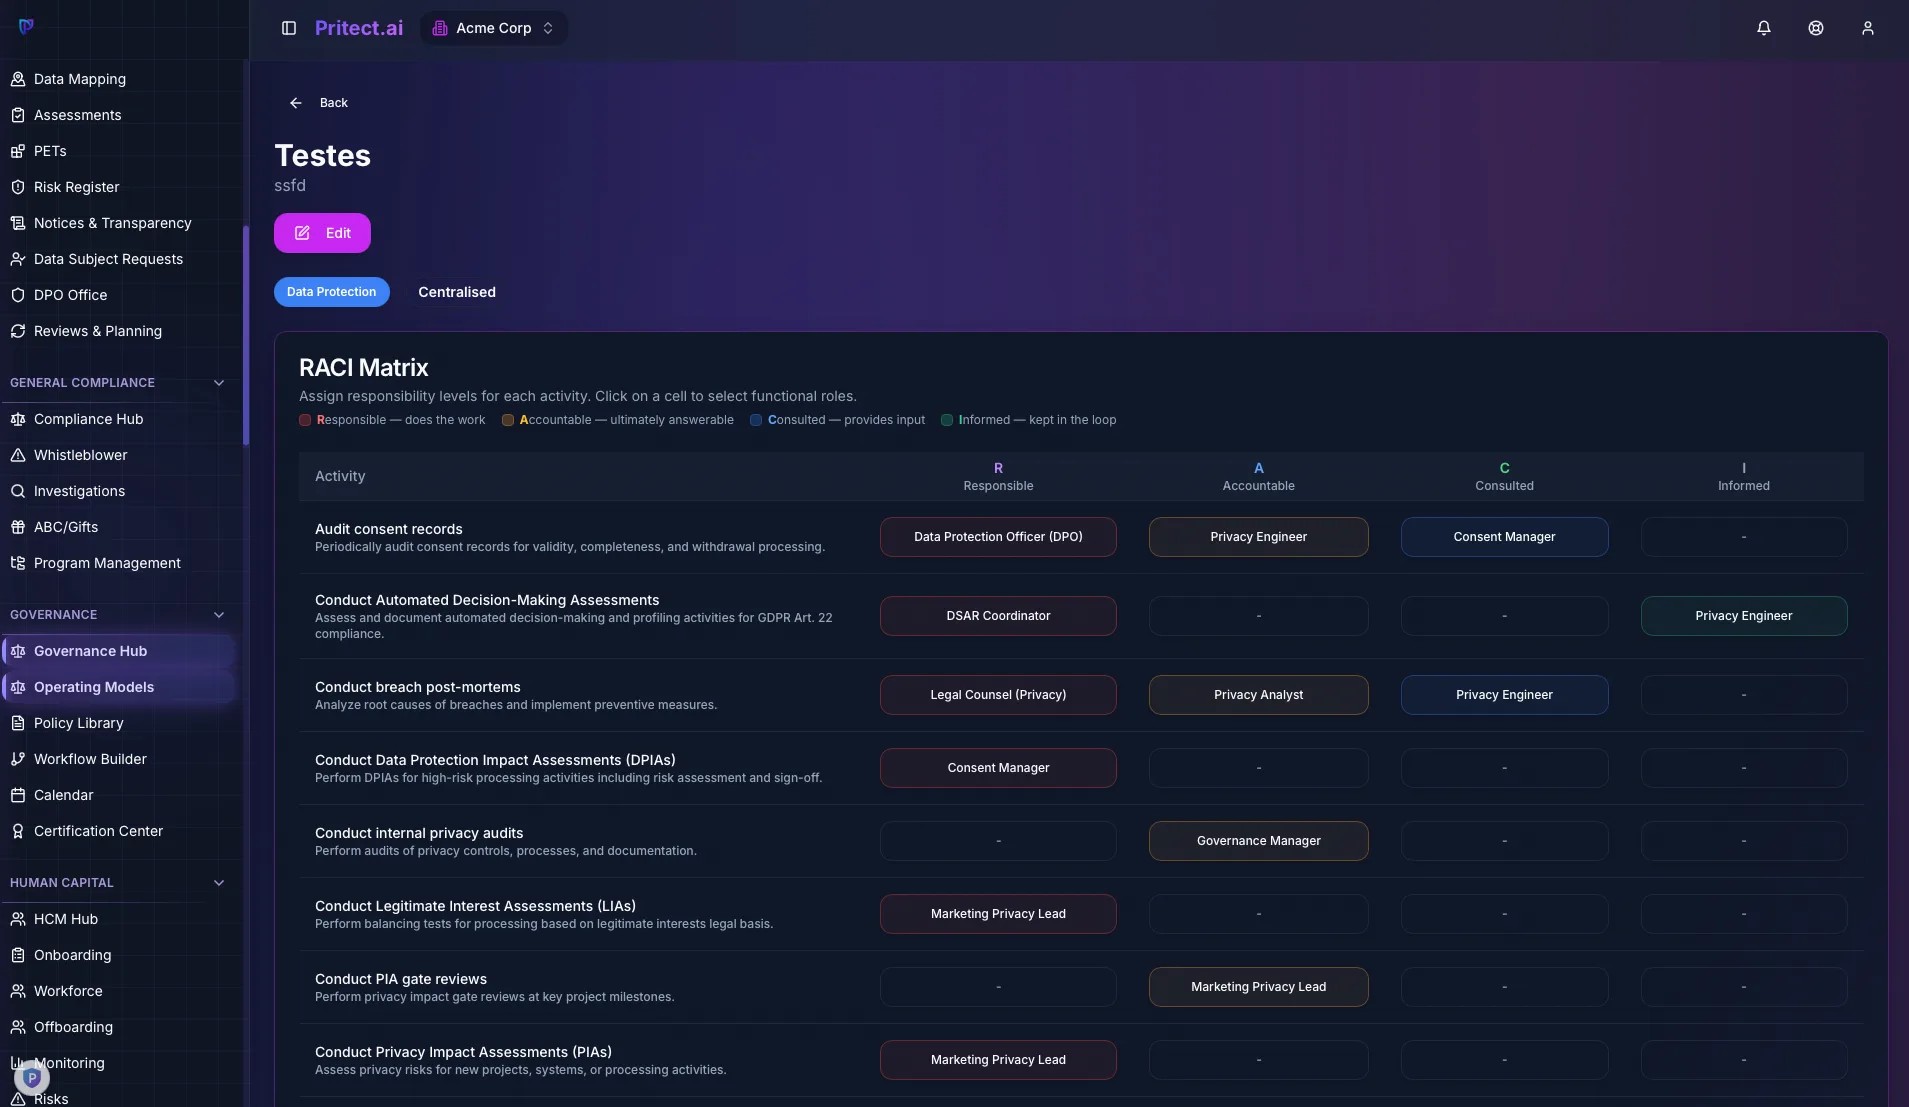This screenshot has height=1107, width=1909.
Task: Select the Data Protection tab
Action: [331, 292]
